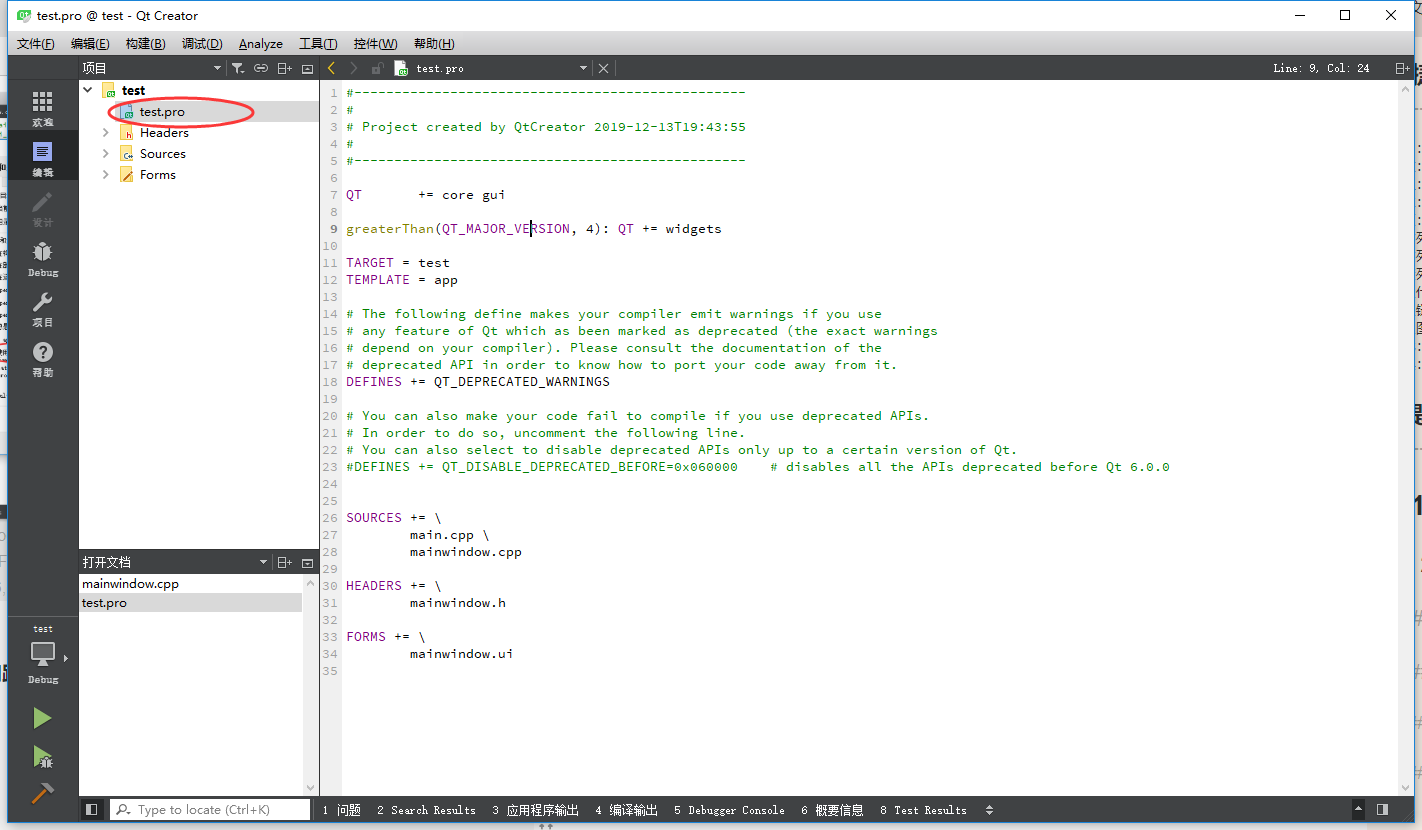Image resolution: width=1422 pixels, height=830 pixels.
Task: Open the kit selector showing test Debug
Action: 42,652
